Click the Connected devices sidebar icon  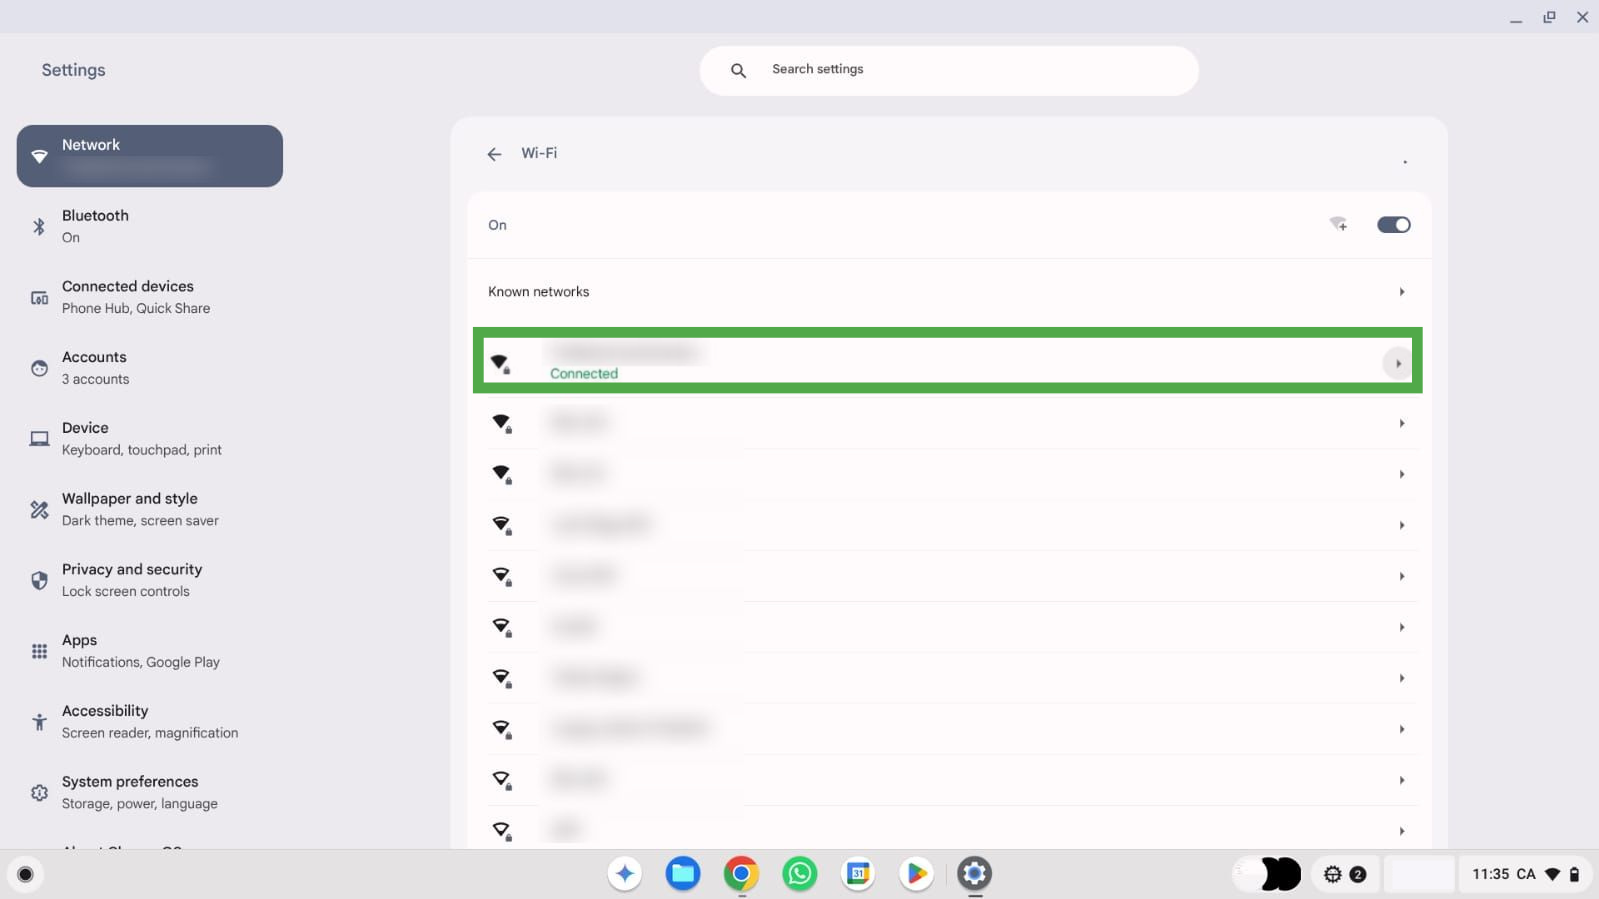click(x=39, y=297)
